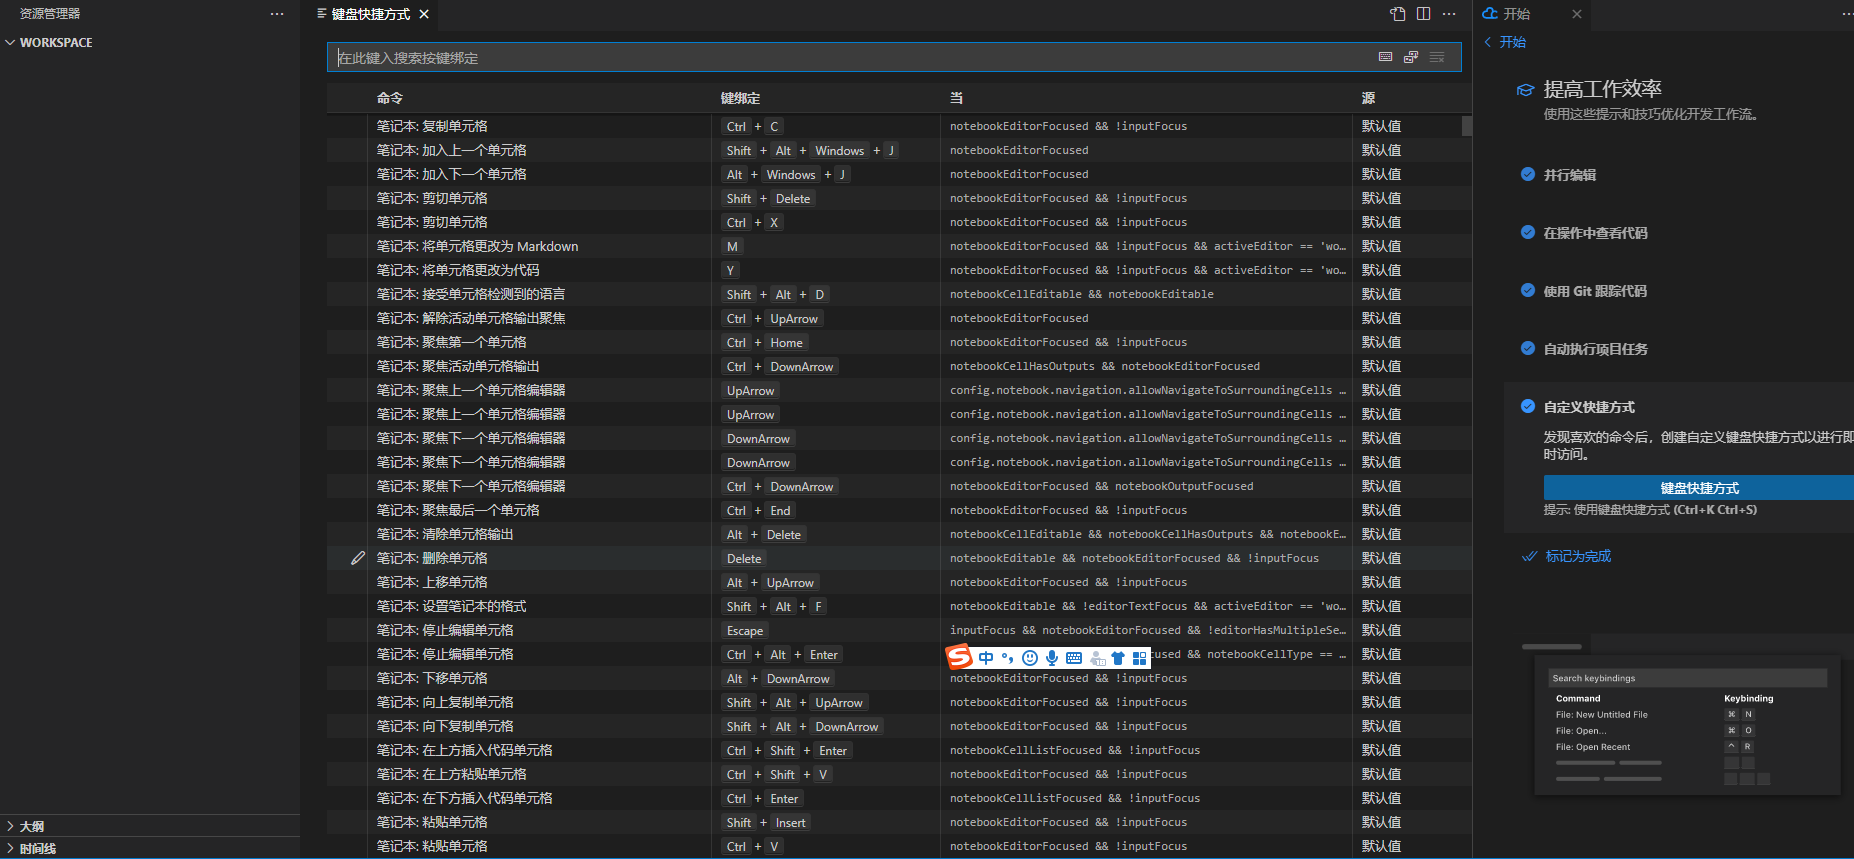Viewport: 1854px width, 859px height.
Task: Toggle Sogou Chinese/English 中 mode
Action: (x=986, y=658)
